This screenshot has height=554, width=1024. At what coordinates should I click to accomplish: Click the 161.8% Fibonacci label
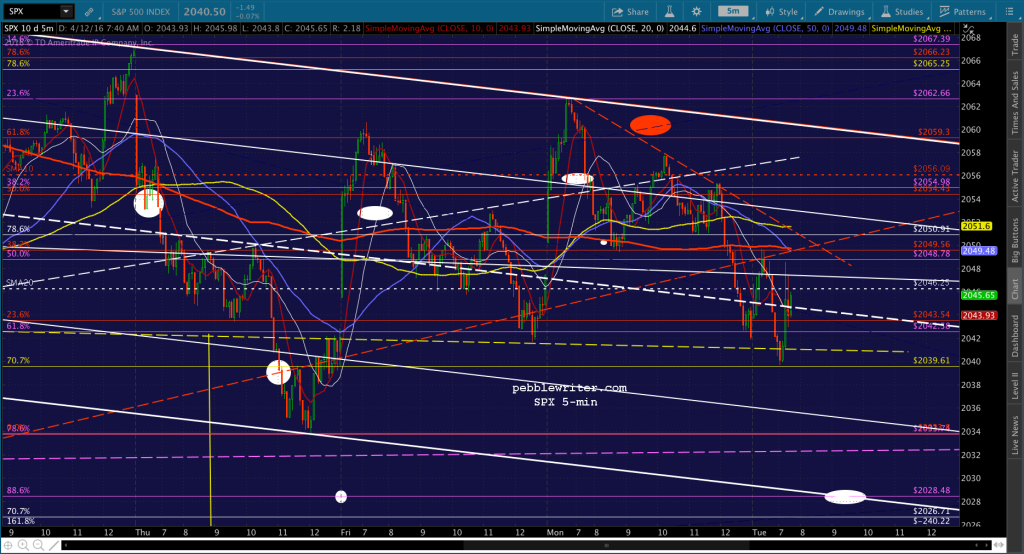pos(20,521)
